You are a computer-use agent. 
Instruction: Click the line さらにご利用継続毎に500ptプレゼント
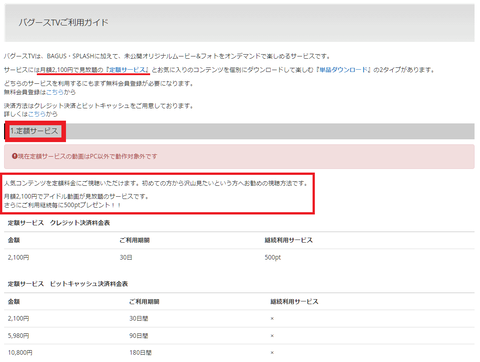(62, 205)
